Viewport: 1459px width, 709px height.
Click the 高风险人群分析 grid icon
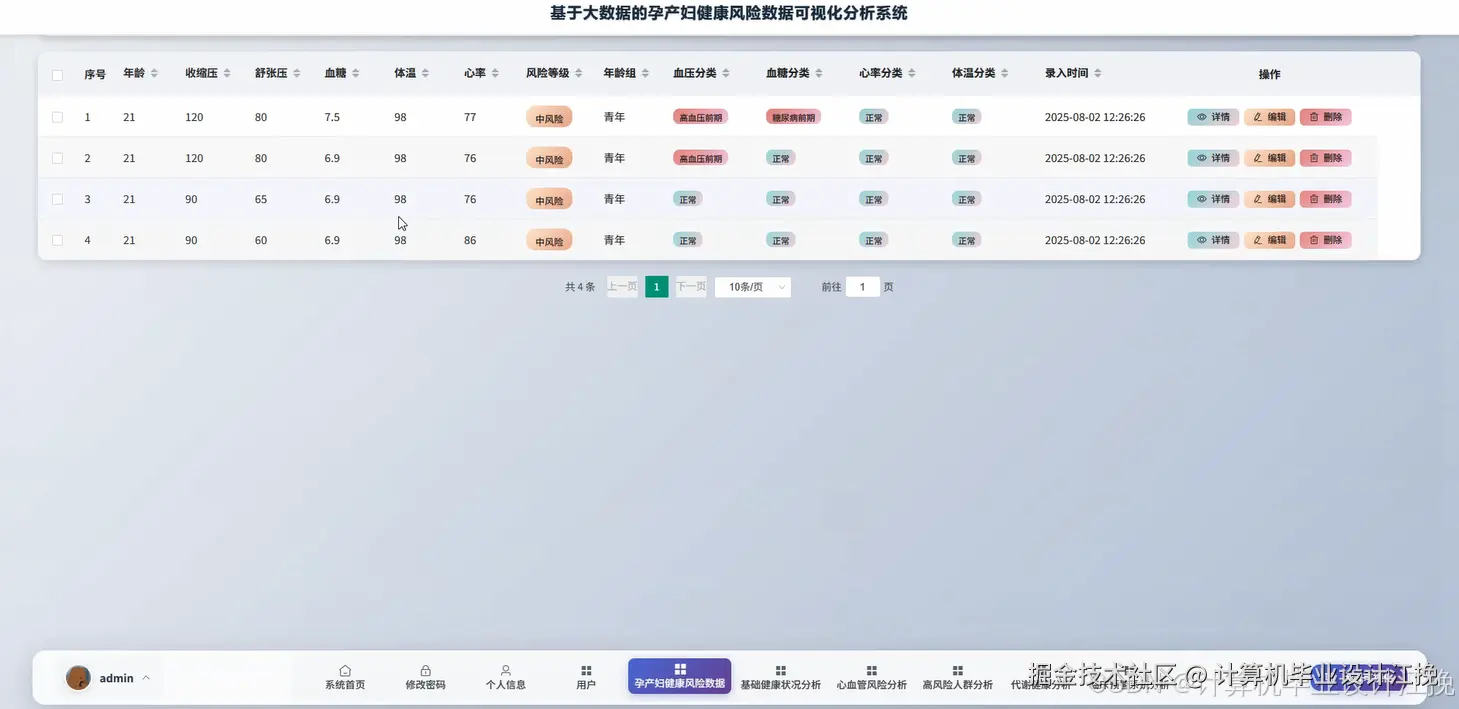point(958,671)
